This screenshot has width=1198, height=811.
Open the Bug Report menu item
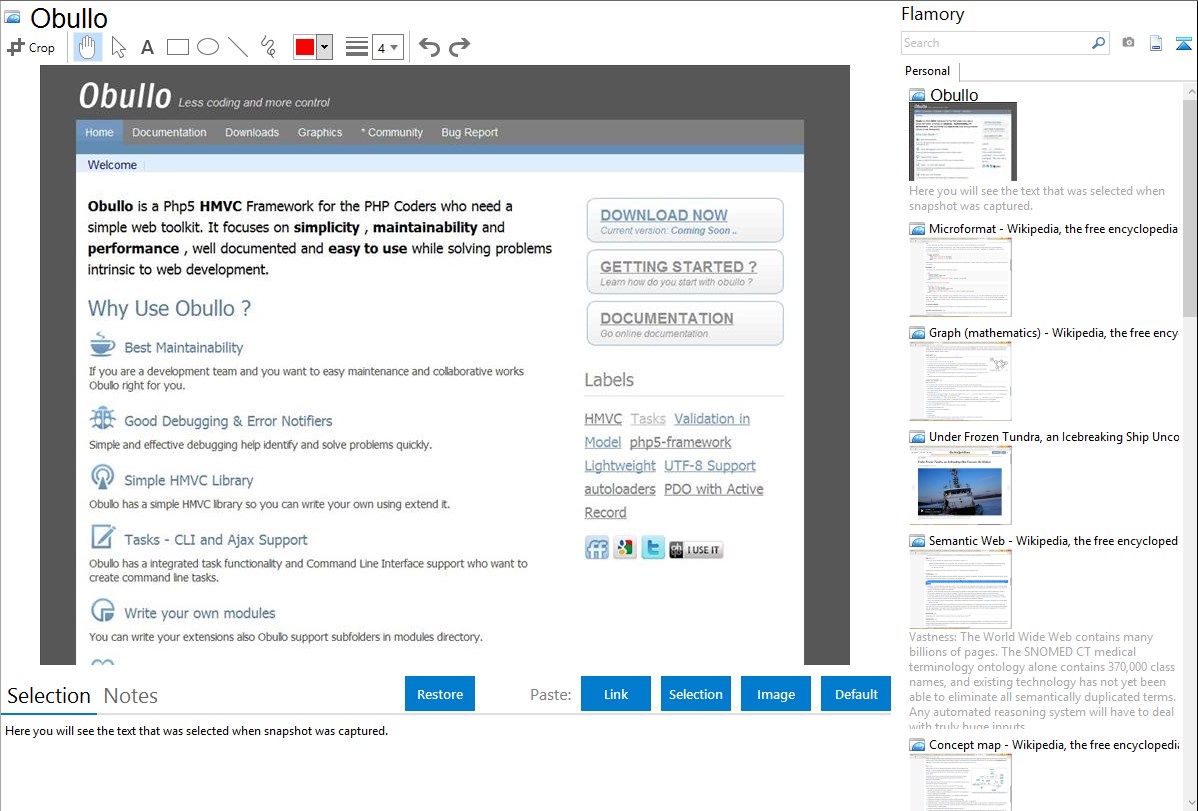(x=470, y=132)
